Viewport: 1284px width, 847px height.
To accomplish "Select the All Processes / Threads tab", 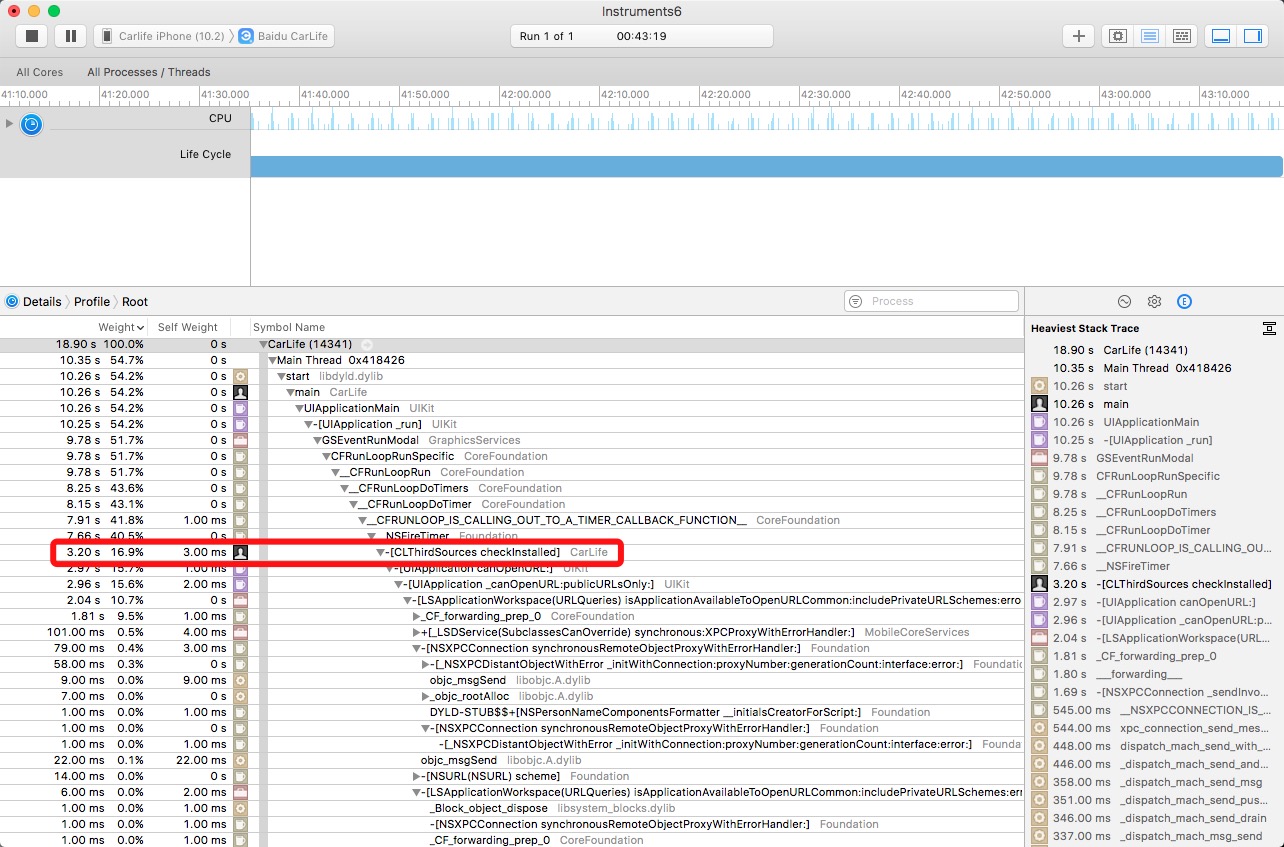I will (x=148, y=72).
